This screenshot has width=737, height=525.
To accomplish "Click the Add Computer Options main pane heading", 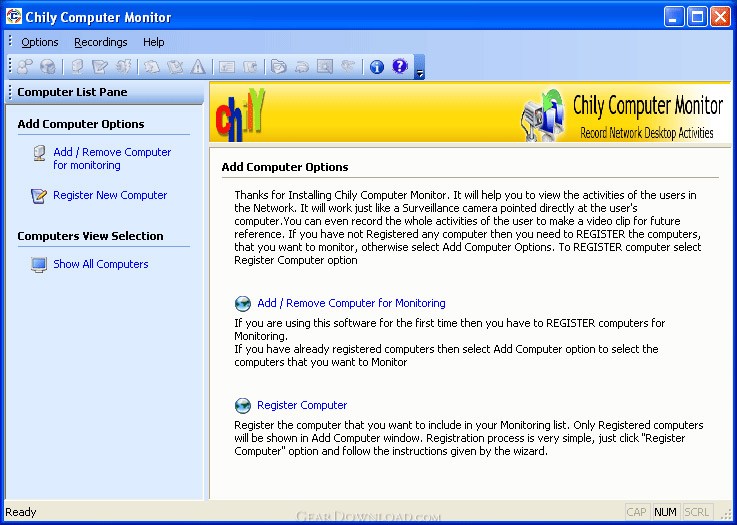I will [x=285, y=167].
